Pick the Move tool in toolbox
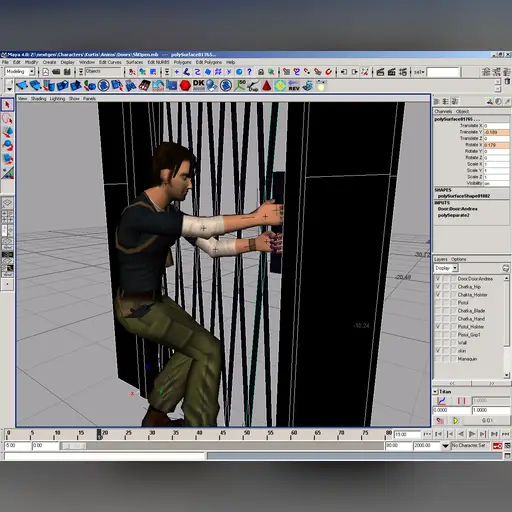 point(7,132)
